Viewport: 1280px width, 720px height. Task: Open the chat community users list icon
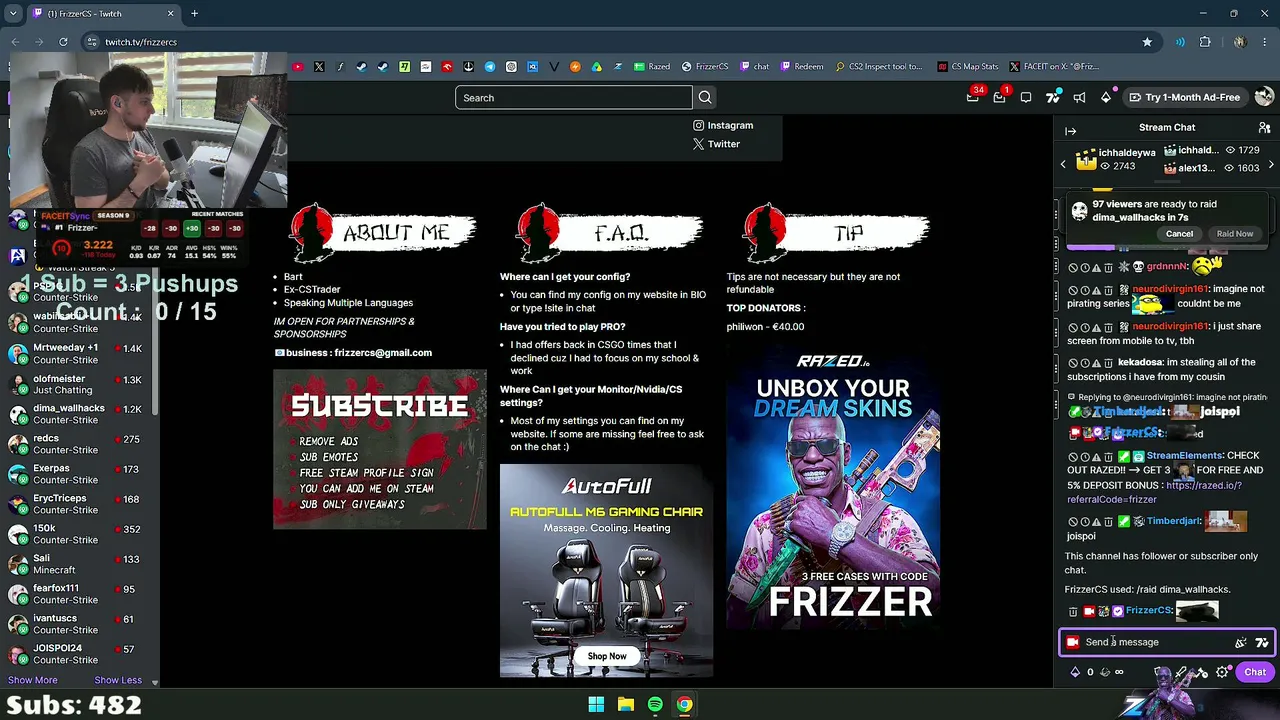tap(1264, 128)
